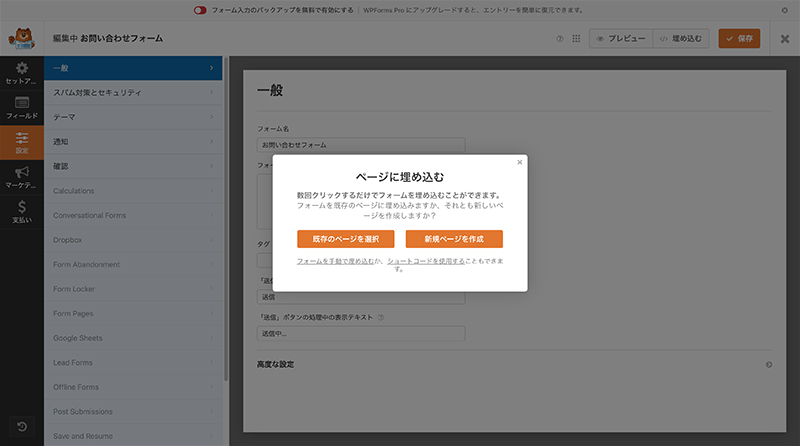The width and height of the screenshot is (800, 446).
Task: Click the help question mark icon
Action: pyautogui.click(x=559, y=39)
